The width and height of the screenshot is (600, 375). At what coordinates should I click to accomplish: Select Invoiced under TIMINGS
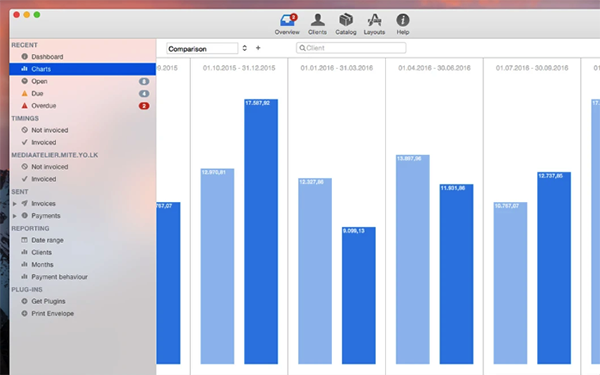coord(83,142)
